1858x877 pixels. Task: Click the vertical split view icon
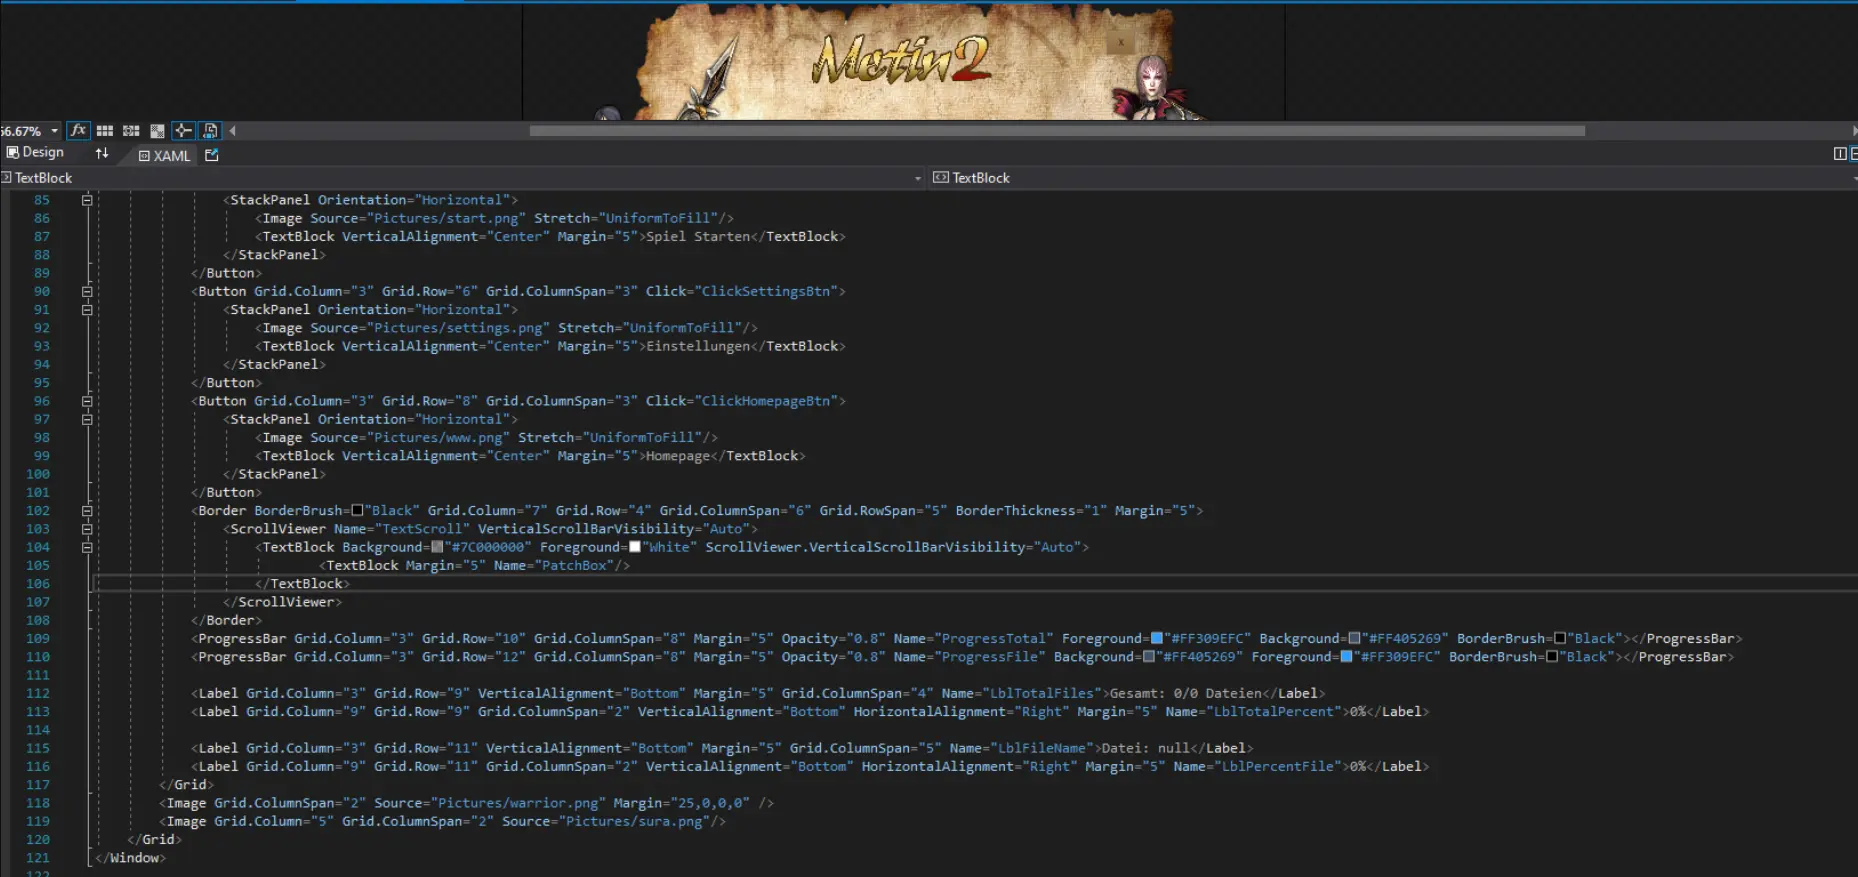(x=1840, y=154)
